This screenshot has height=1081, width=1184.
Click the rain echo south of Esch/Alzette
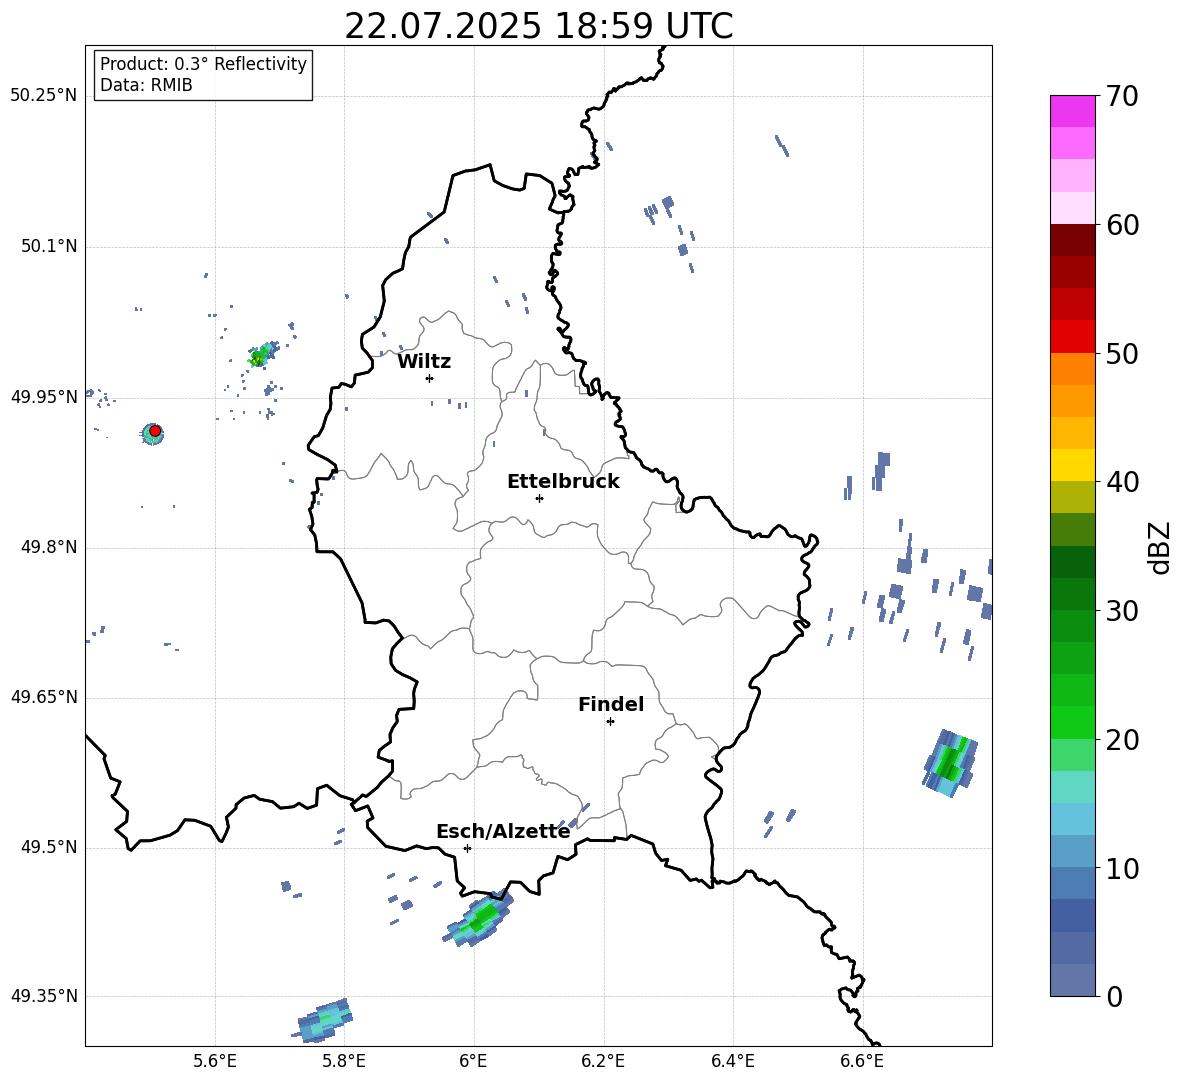(477, 919)
